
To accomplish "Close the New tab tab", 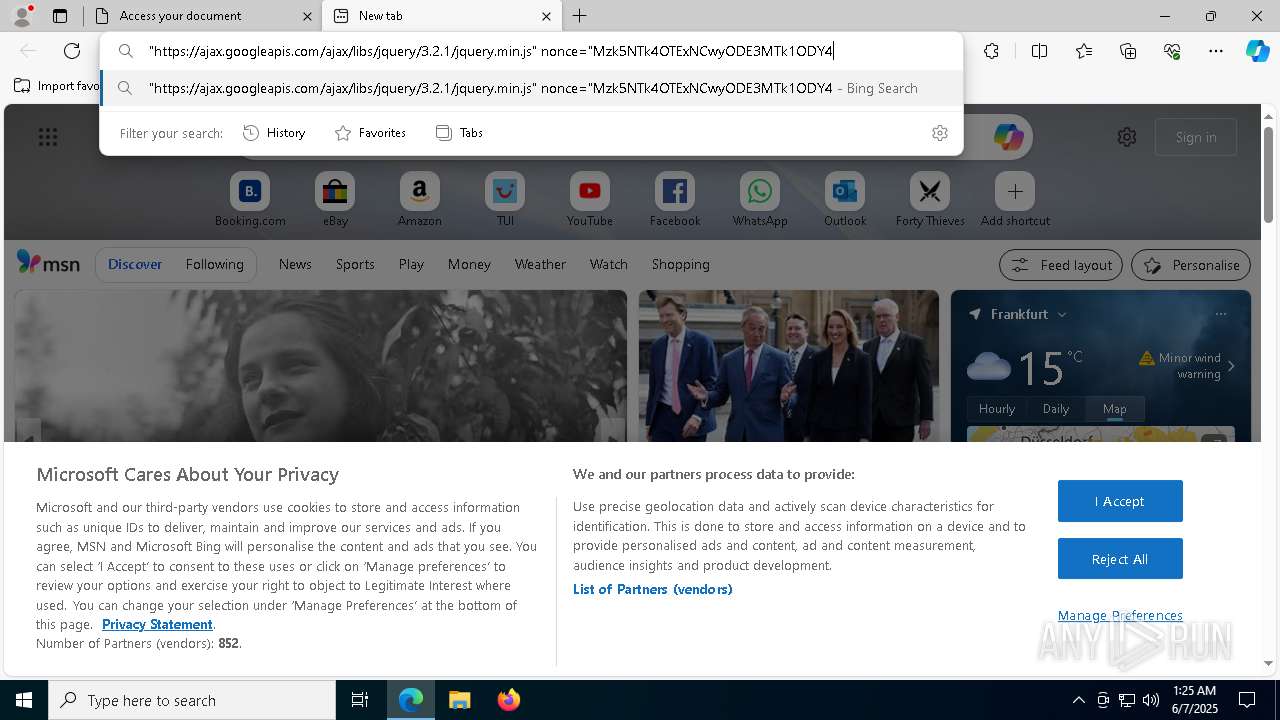I will [546, 16].
